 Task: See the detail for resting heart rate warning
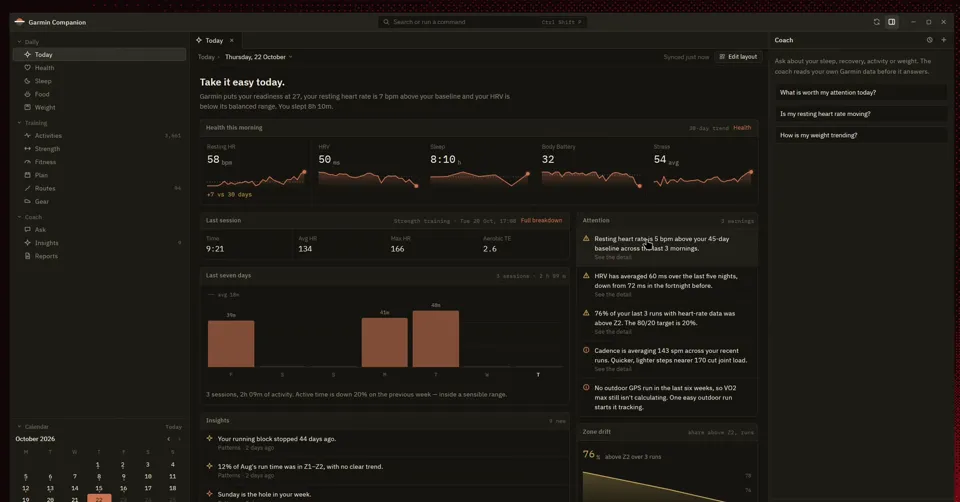(613, 257)
